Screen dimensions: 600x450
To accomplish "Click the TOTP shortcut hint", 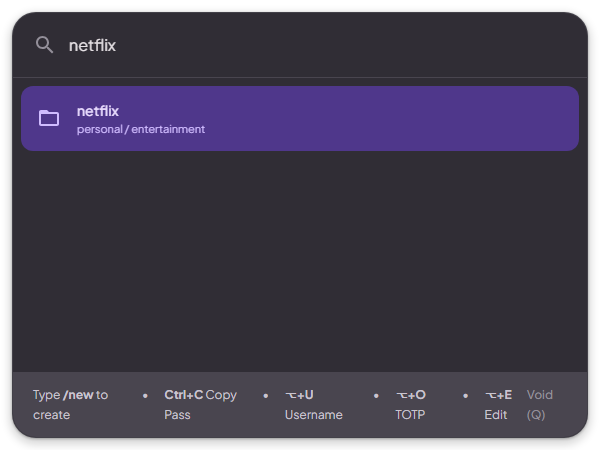I will [x=411, y=404].
